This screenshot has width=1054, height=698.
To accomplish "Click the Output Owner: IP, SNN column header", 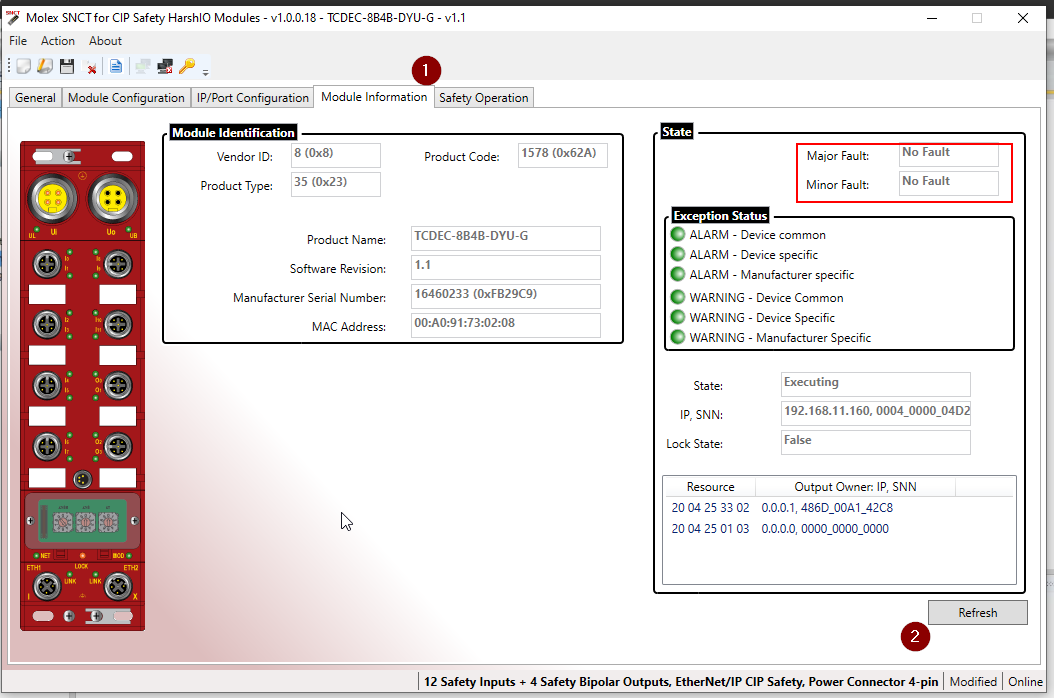I will pos(855,487).
